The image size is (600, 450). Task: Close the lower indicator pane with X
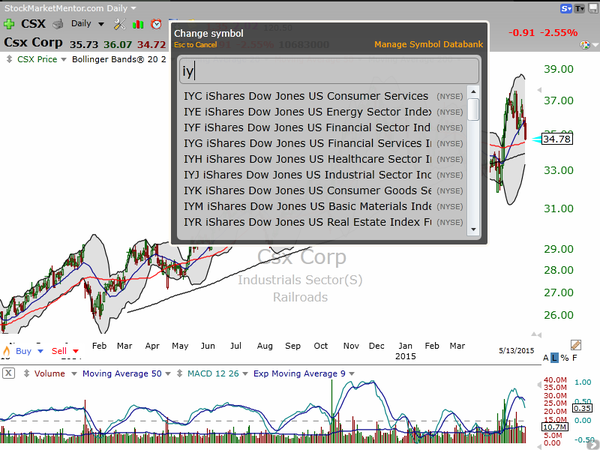[8, 373]
